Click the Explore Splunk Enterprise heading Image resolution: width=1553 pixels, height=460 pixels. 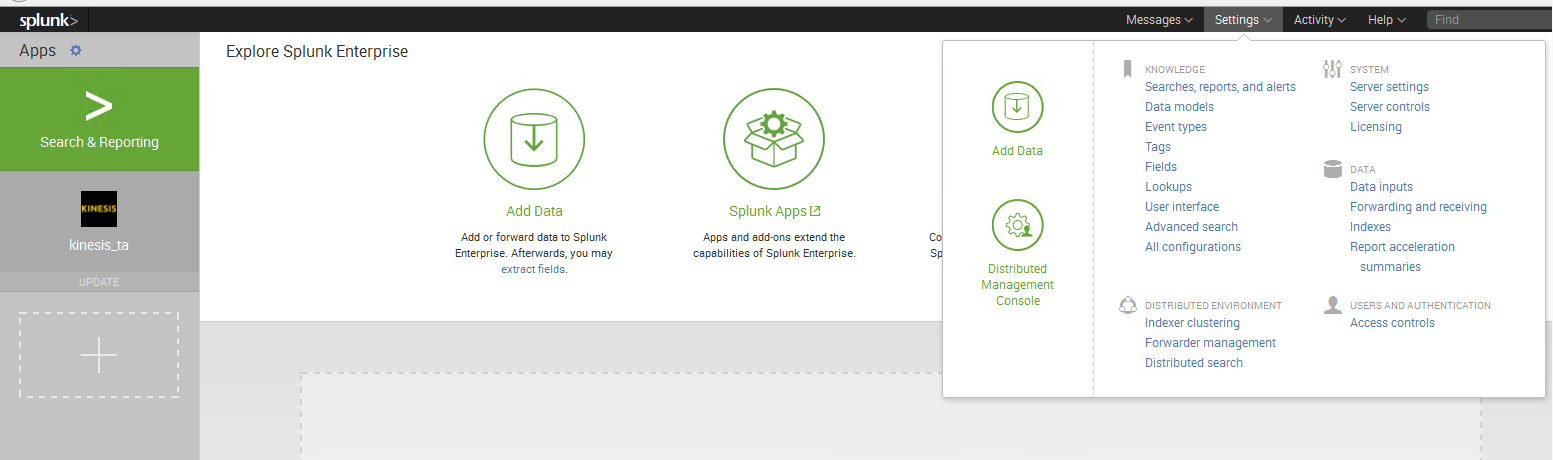point(317,52)
